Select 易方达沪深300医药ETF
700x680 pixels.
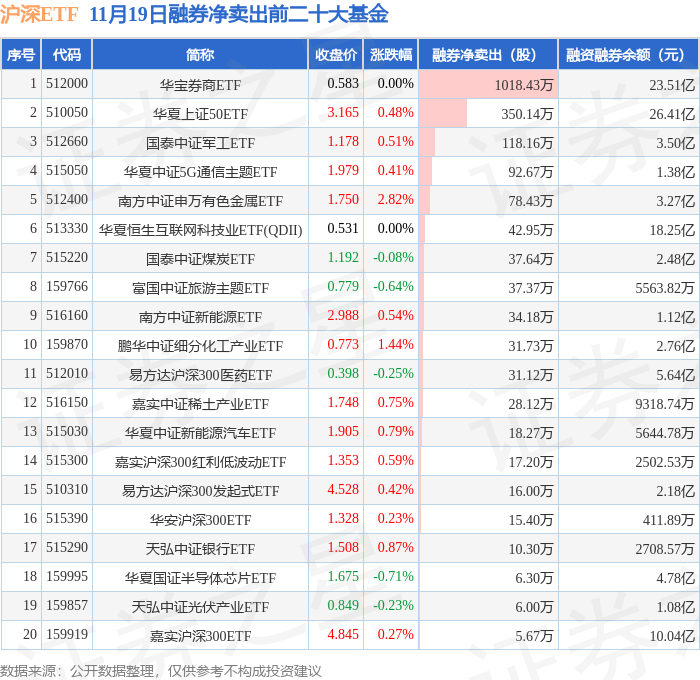[x=200, y=375]
